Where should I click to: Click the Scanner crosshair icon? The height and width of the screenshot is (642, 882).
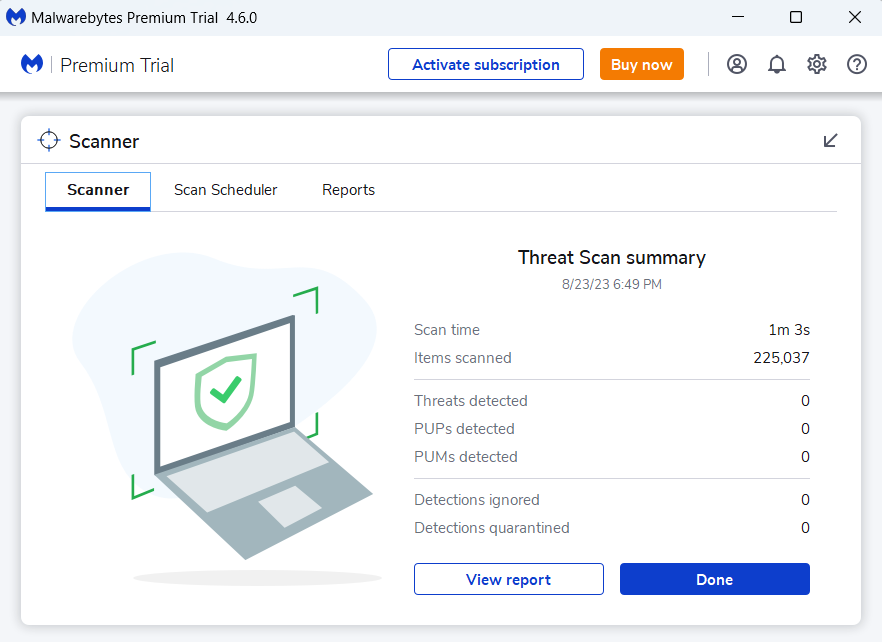coord(49,141)
